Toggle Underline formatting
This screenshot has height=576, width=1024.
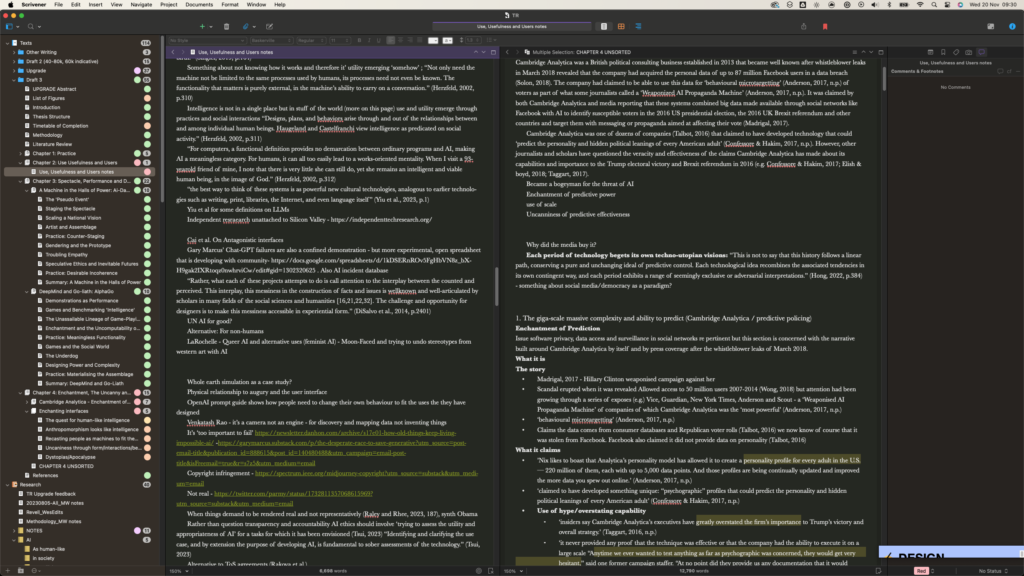(378, 40)
